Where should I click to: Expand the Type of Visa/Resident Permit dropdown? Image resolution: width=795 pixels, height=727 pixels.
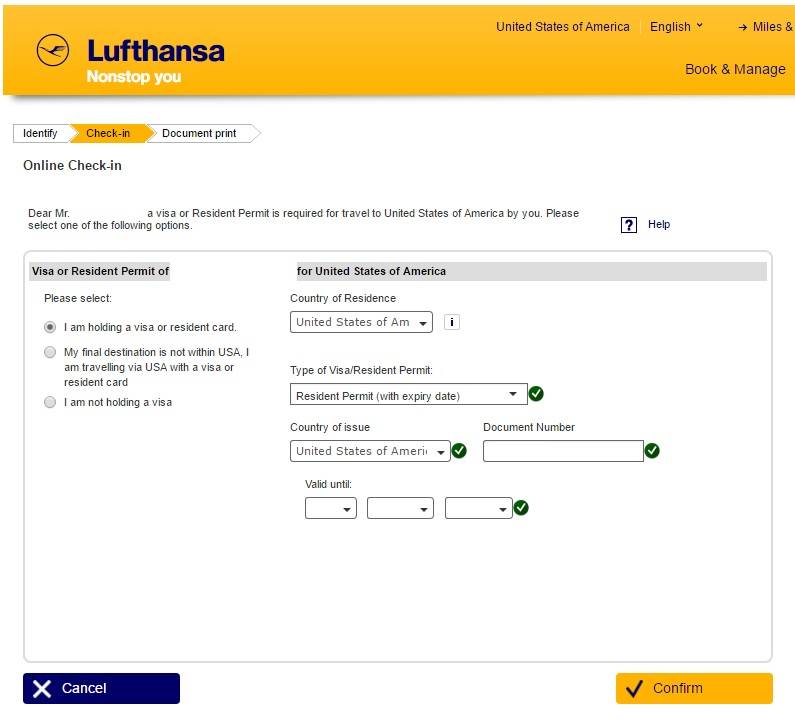click(x=409, y=394)
